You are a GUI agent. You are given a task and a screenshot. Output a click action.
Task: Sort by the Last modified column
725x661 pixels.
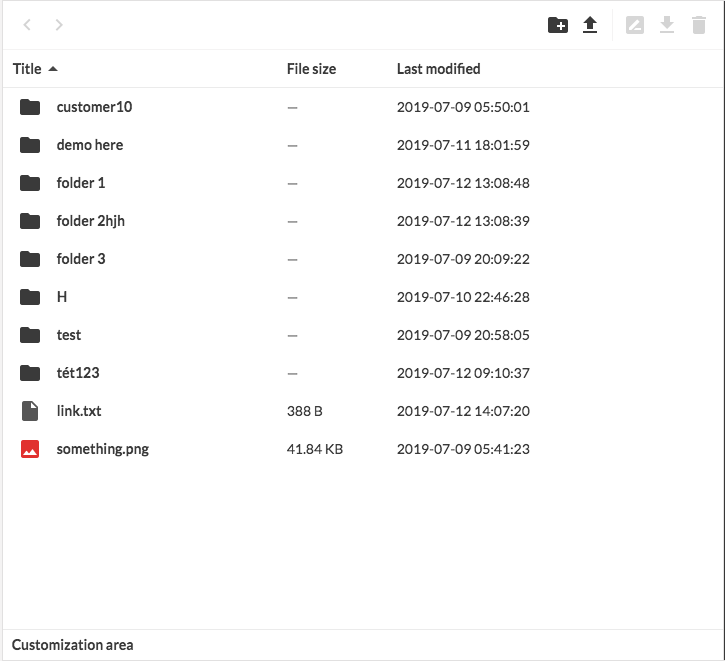pos(438,69)
